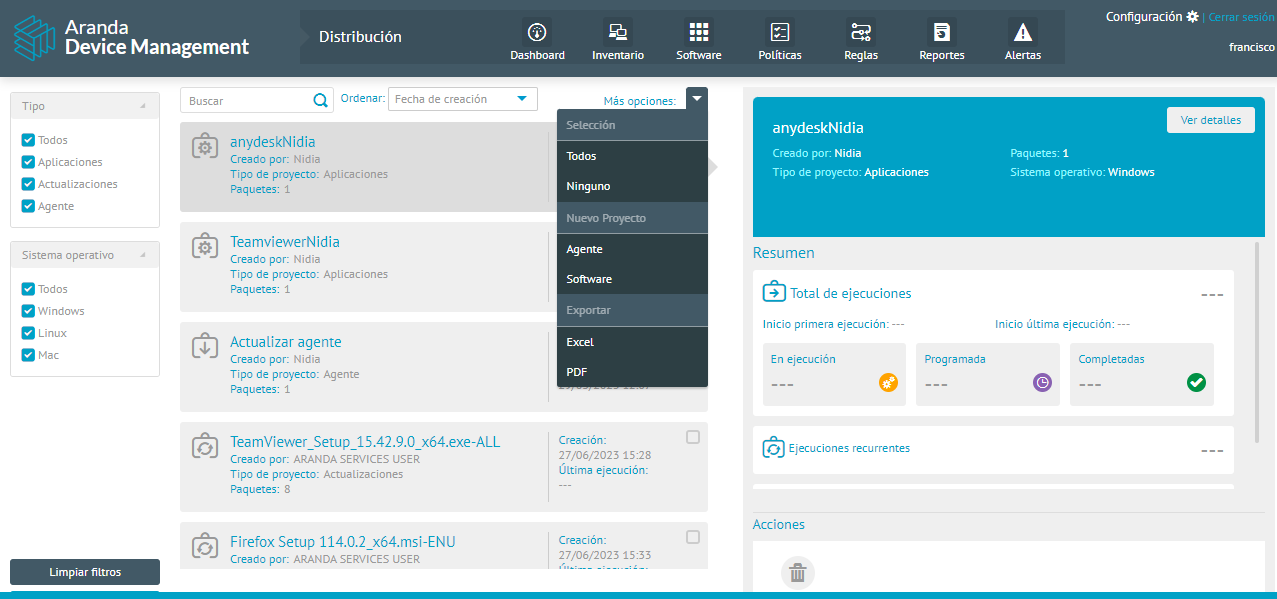Close the Más opciones dropdown arrow
Screen dimensions: 1277x599
point(697,98)
